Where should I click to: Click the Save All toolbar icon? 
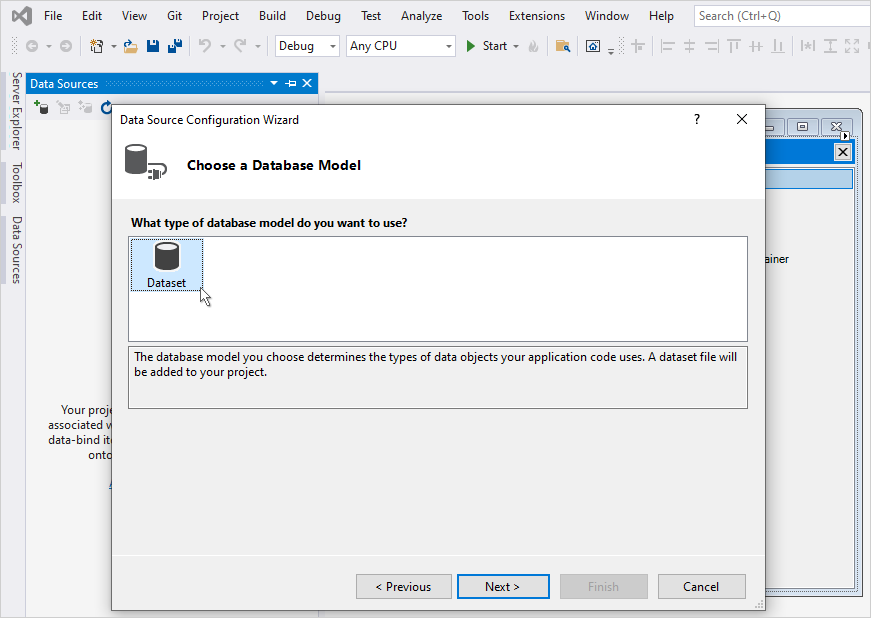coord(174,46)
